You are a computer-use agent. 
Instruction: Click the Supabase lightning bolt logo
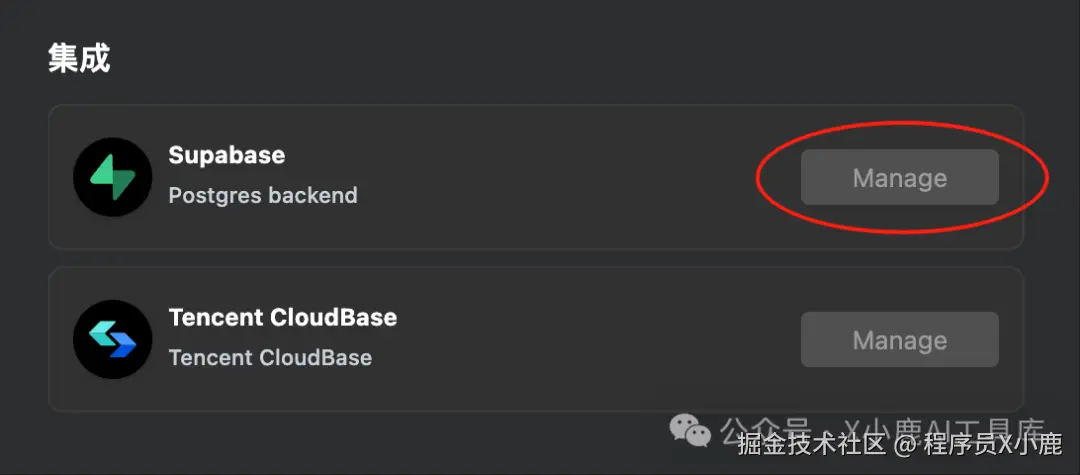click(112, 177)
